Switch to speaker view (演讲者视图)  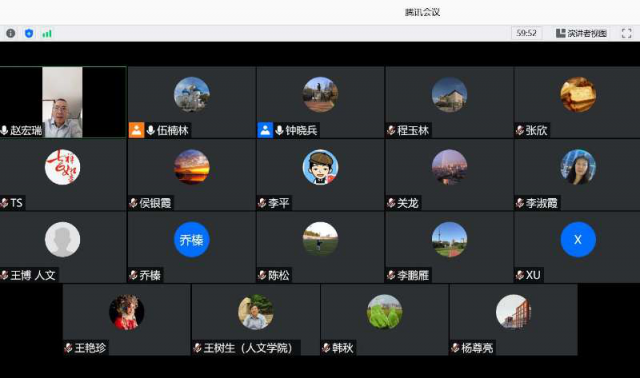point(581,33)
